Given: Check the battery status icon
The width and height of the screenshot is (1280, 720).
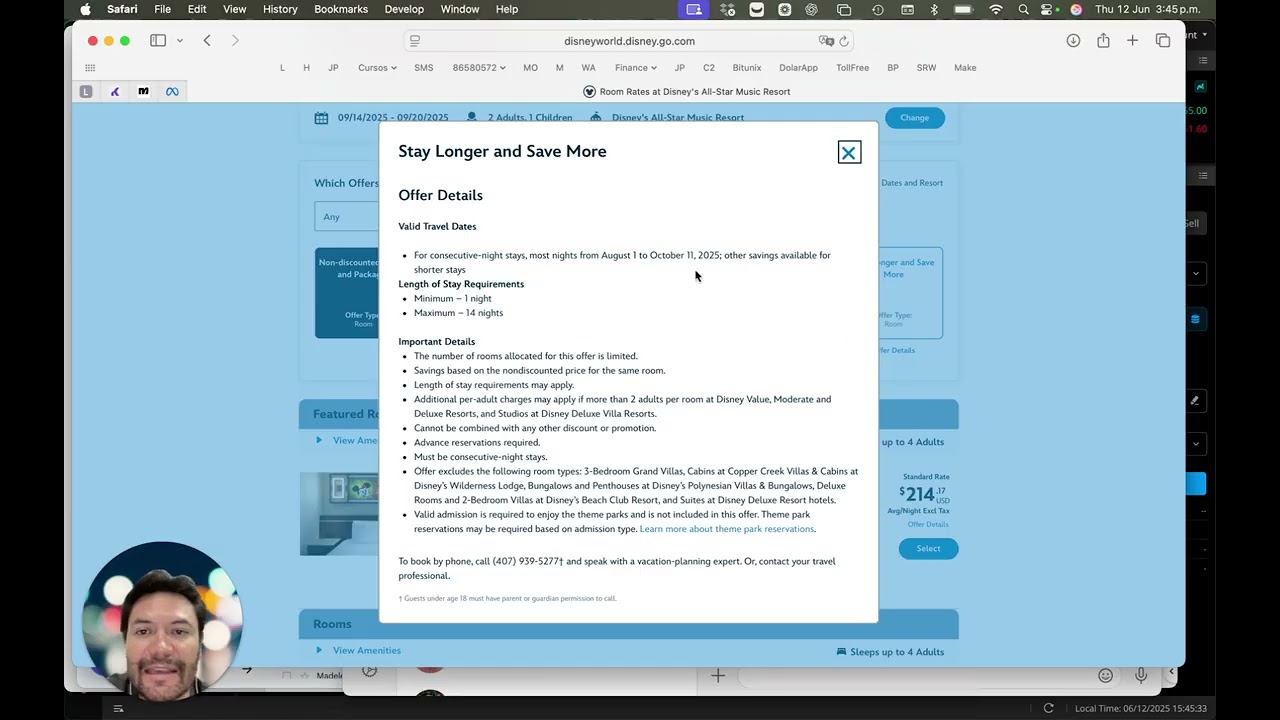Looking at the screenshot, I should pos(964,10).
